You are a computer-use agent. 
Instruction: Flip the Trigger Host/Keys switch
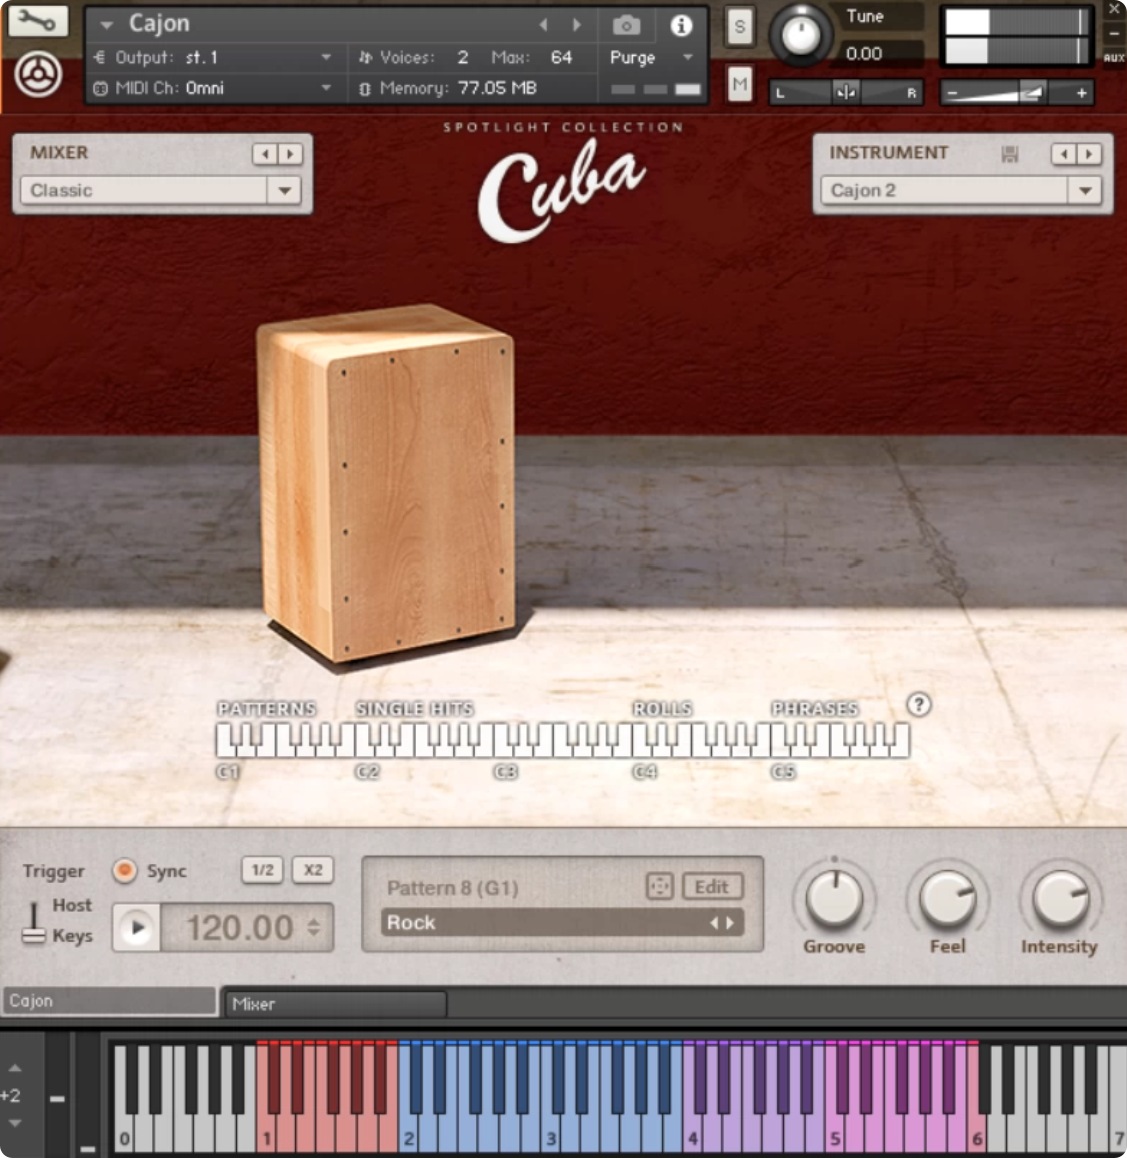(33, 922)
